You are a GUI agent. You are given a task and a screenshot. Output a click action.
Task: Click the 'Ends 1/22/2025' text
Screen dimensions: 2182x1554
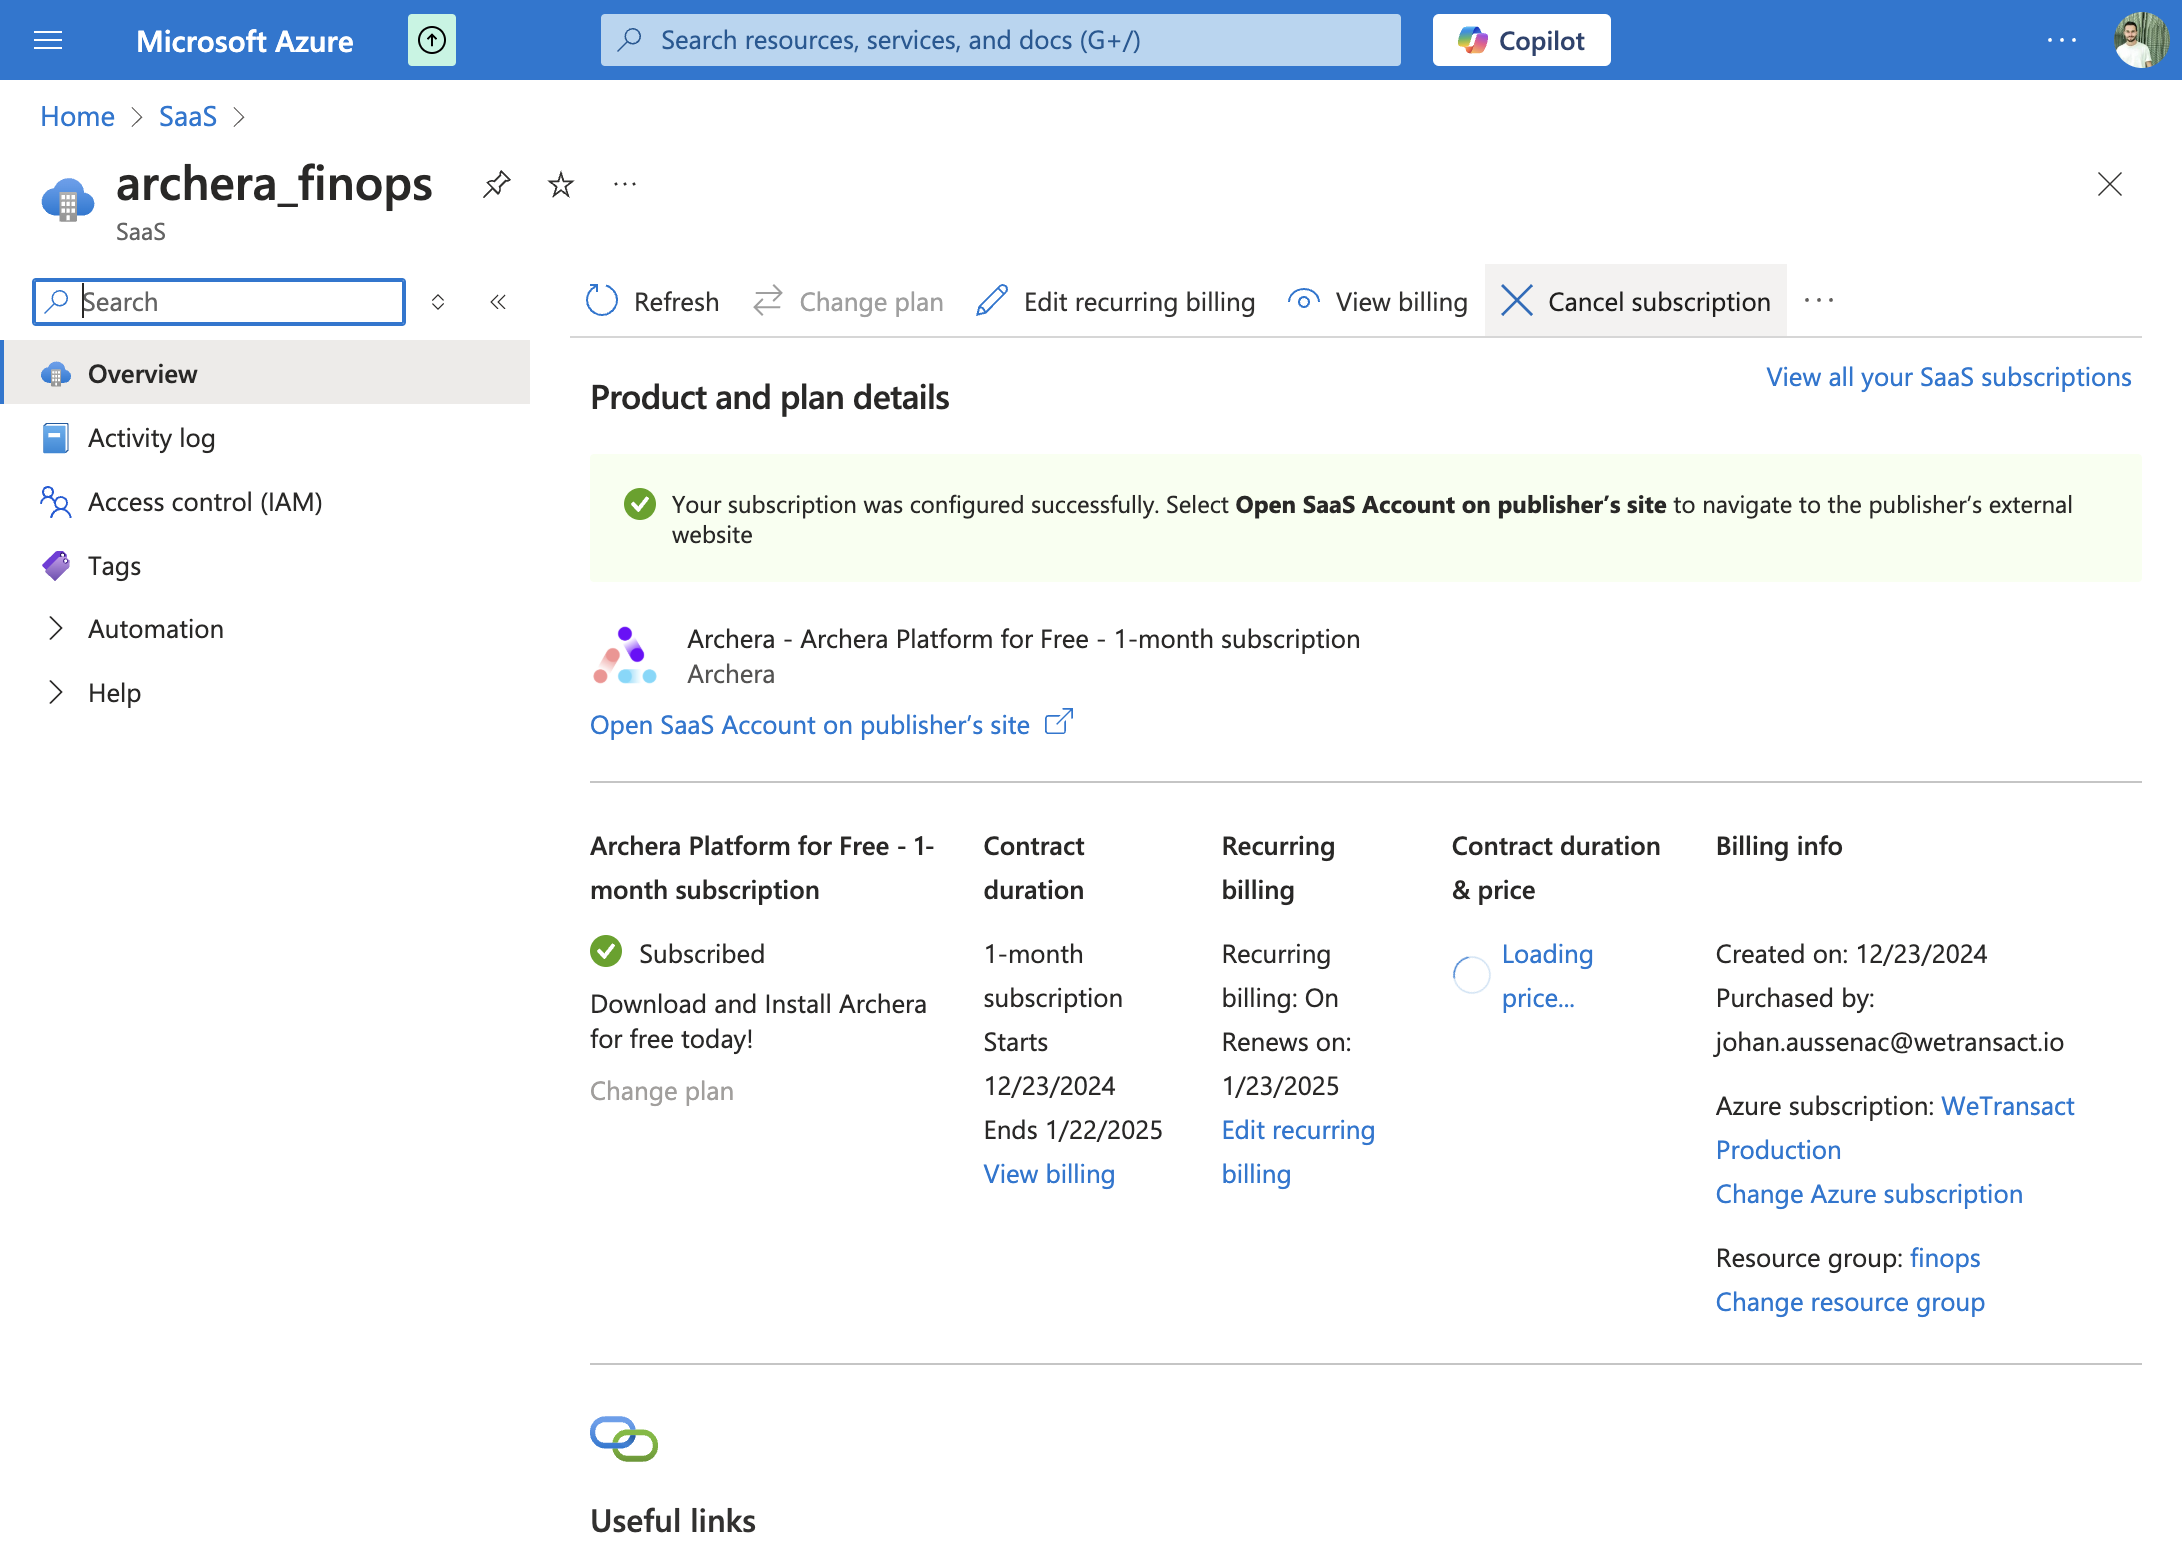click(1073, 1129)
